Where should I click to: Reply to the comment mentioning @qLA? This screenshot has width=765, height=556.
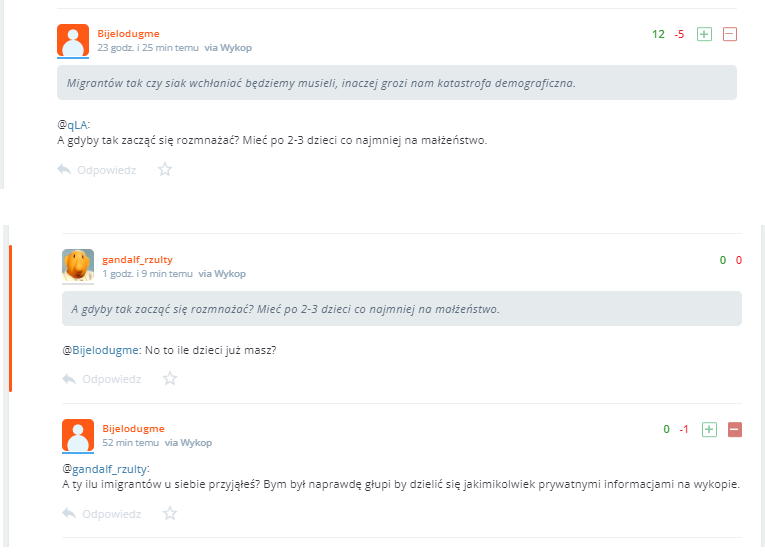(97, 170)
